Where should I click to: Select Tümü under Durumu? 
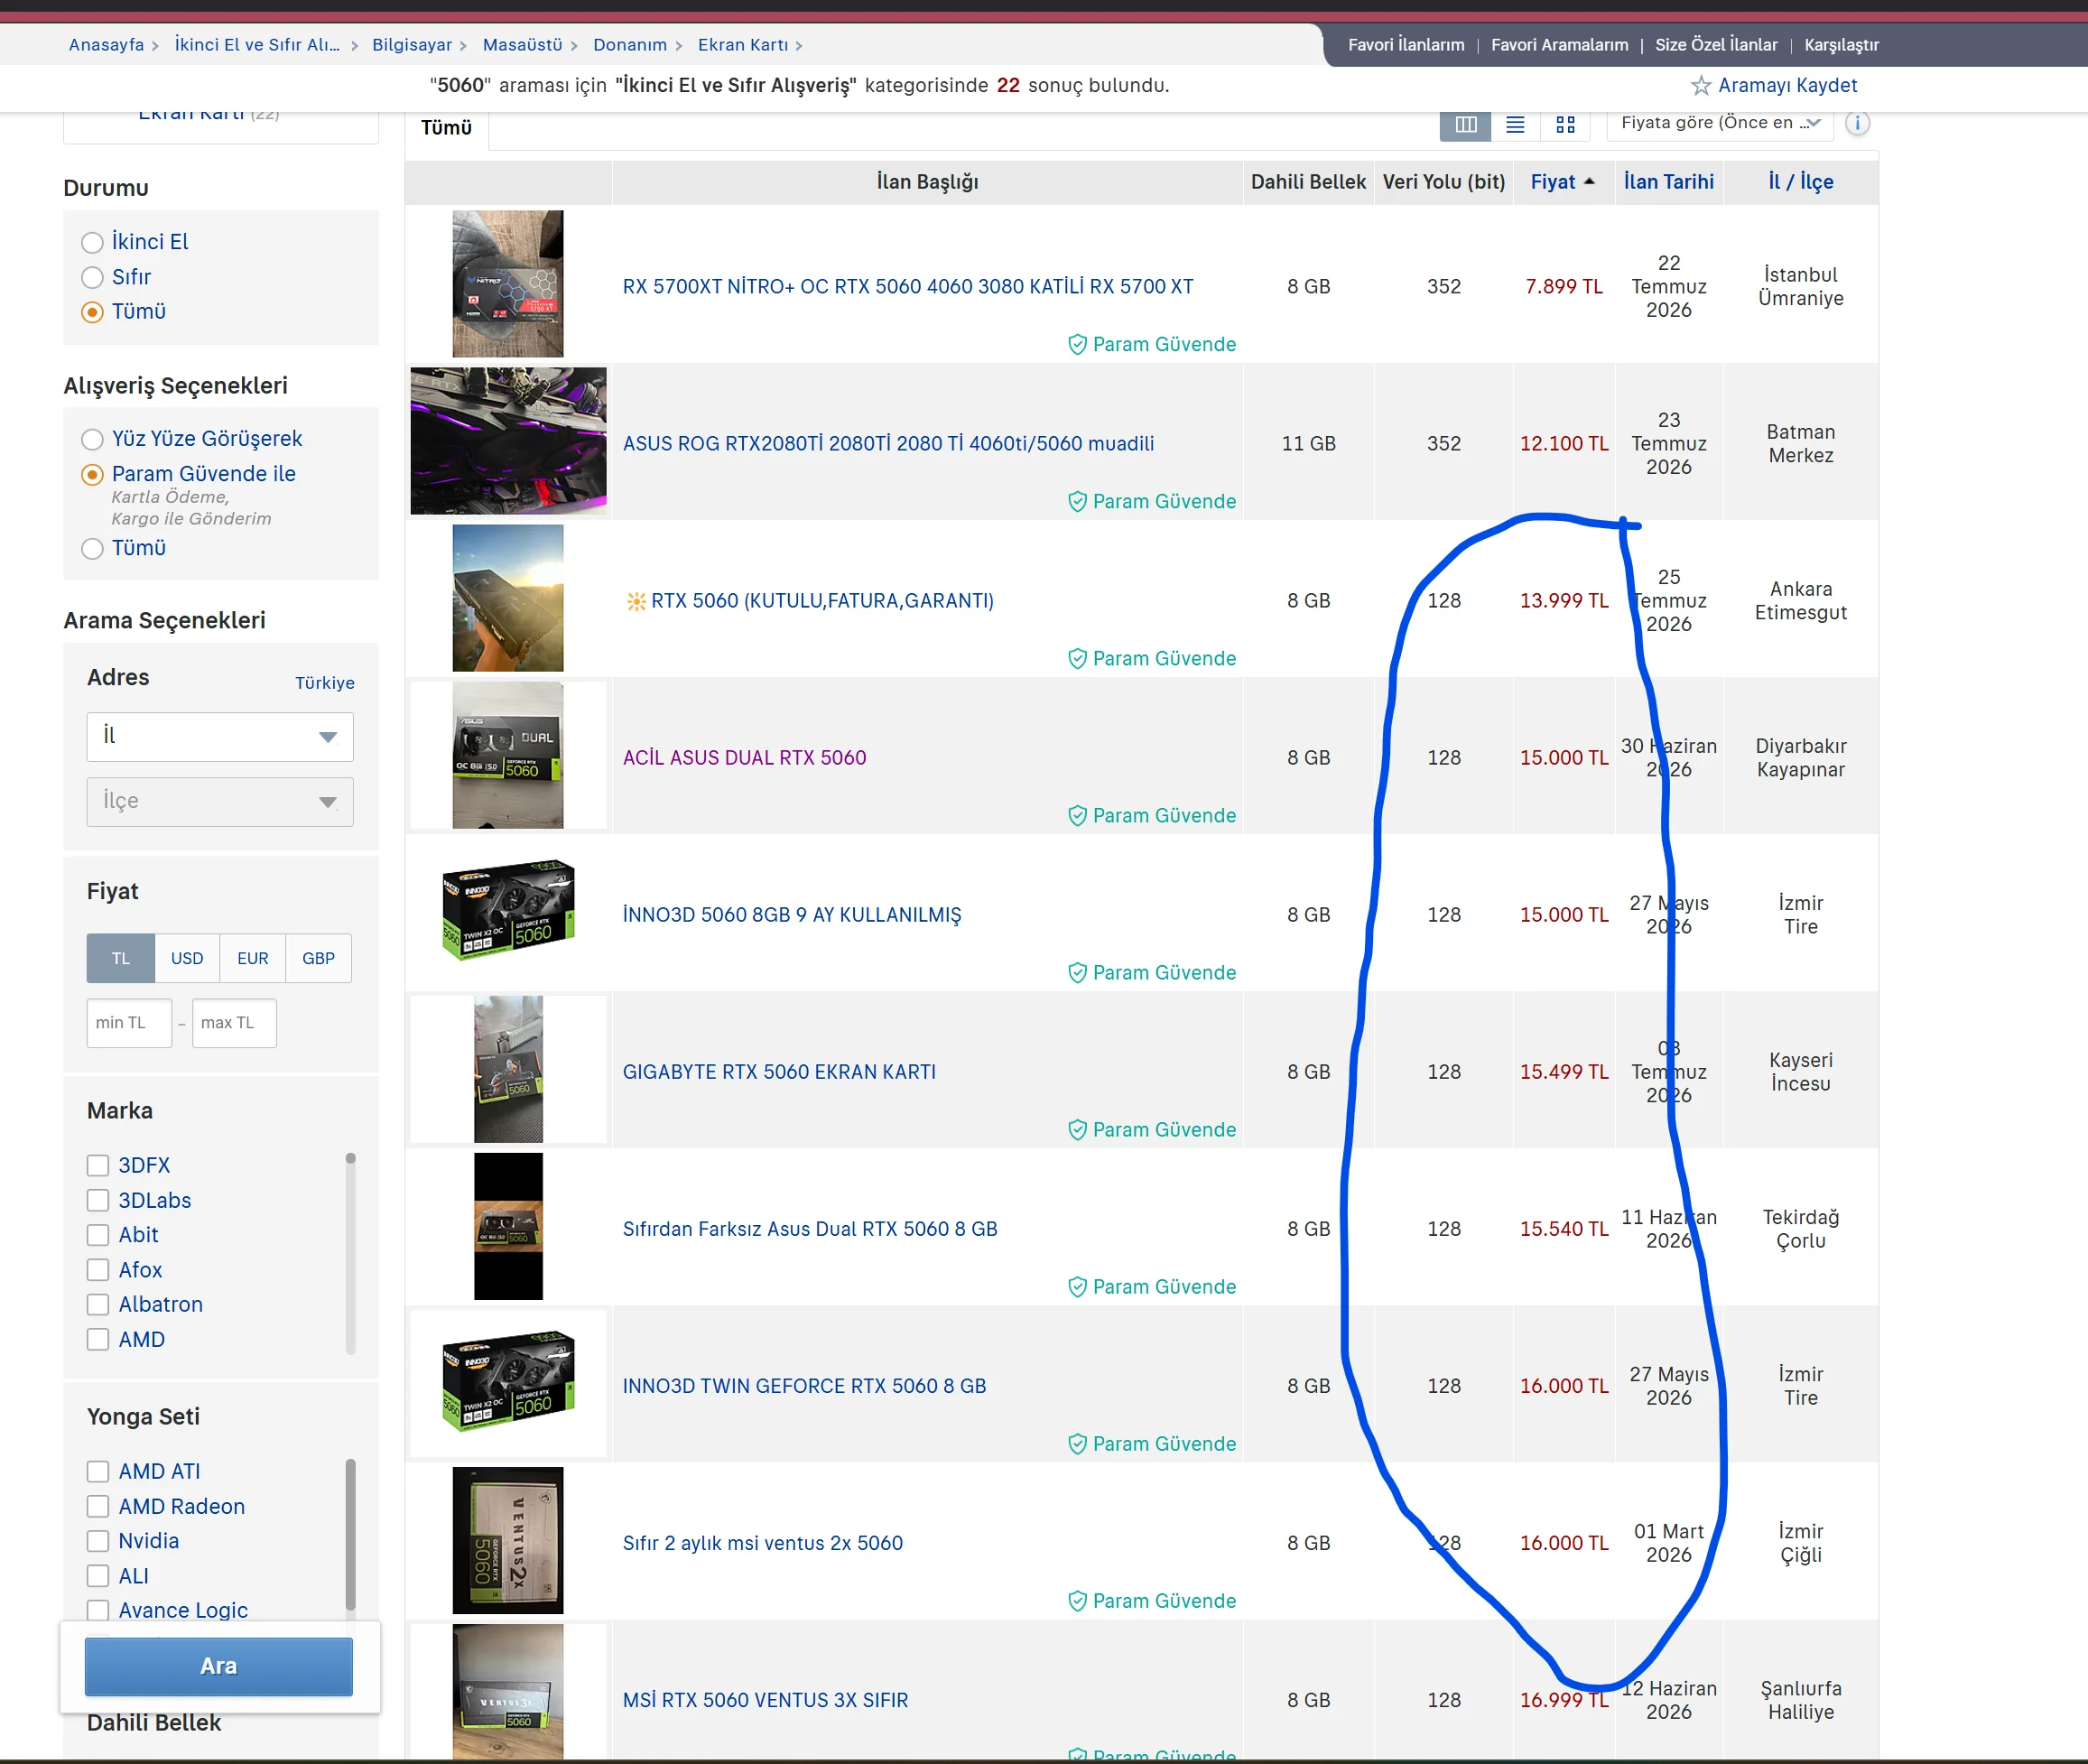tap(92, 312)
